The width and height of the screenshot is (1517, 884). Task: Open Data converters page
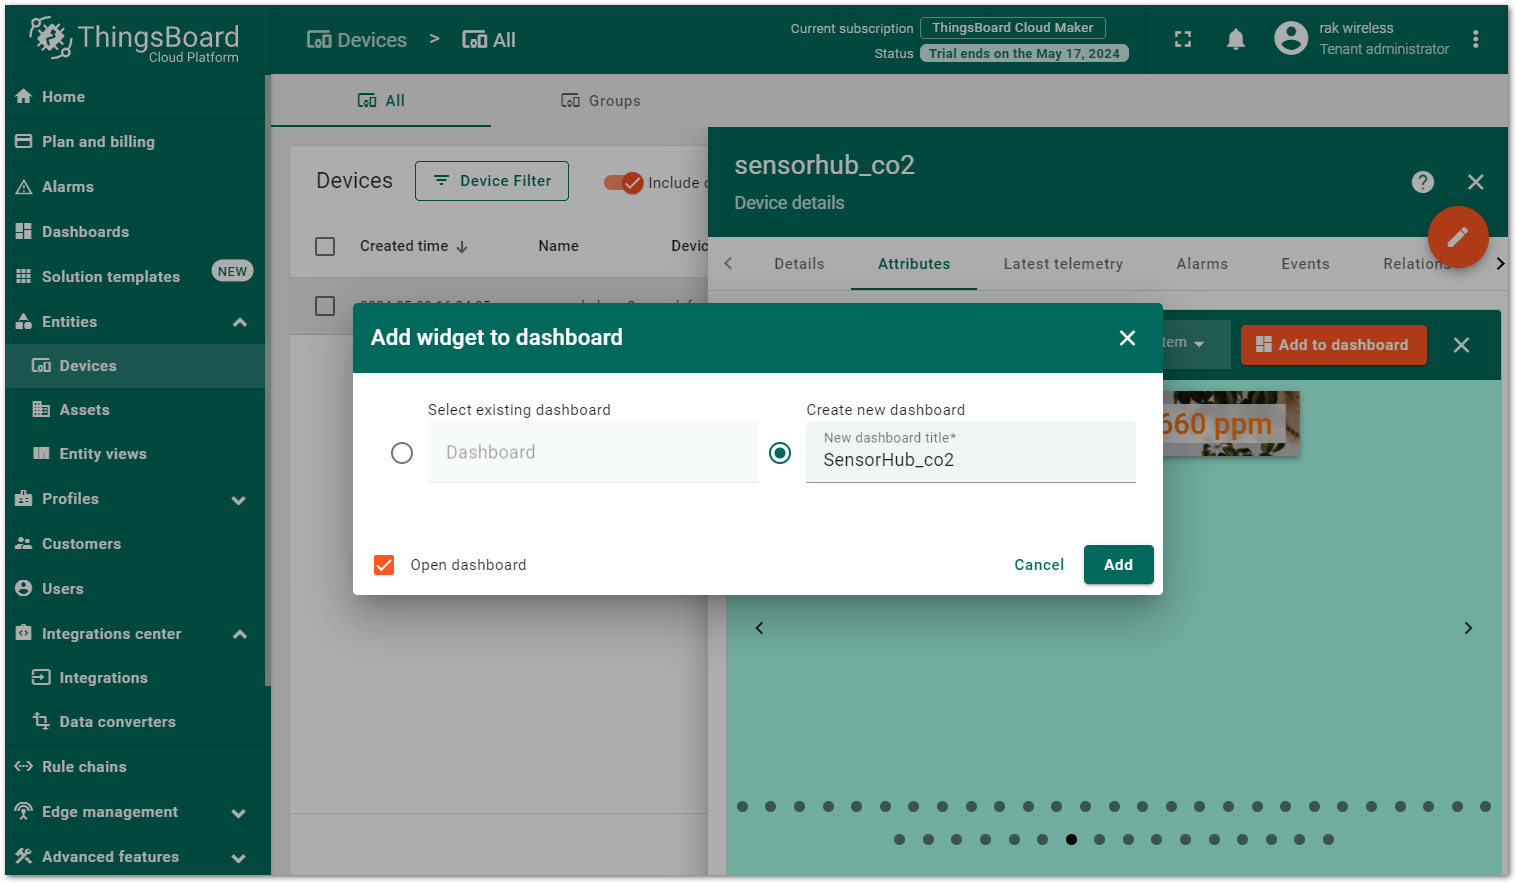click(x=135, y=722)
